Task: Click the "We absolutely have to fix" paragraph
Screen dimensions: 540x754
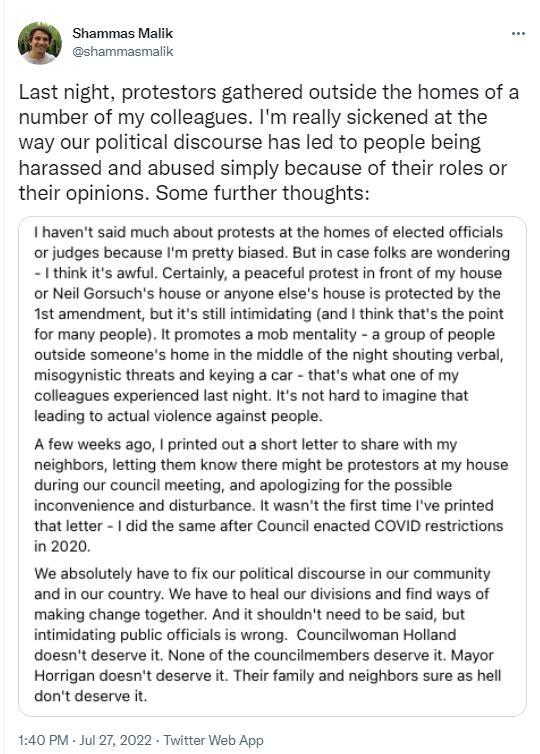Action: click(268, 634)
